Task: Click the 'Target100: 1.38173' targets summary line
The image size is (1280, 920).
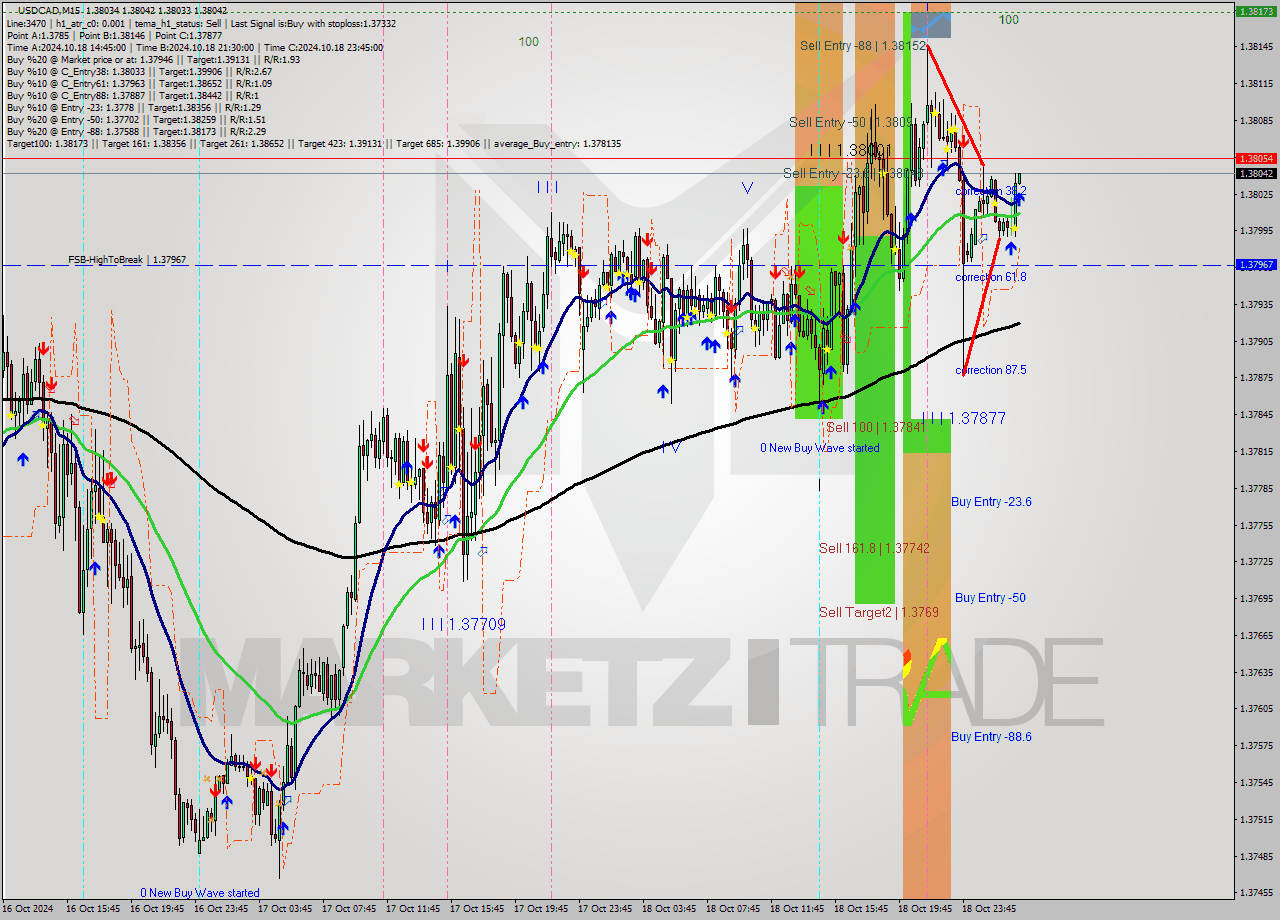Action: tap(313, 144)
